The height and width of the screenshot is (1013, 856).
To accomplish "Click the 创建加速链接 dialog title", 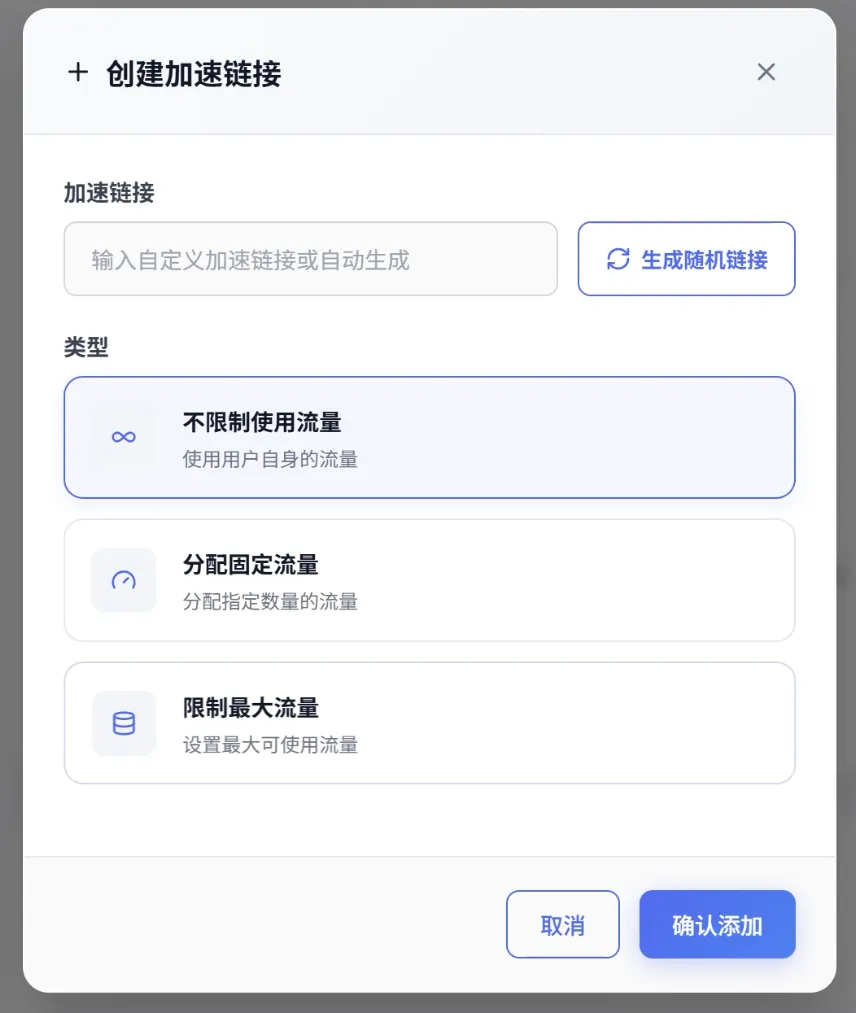I will 194,73.
